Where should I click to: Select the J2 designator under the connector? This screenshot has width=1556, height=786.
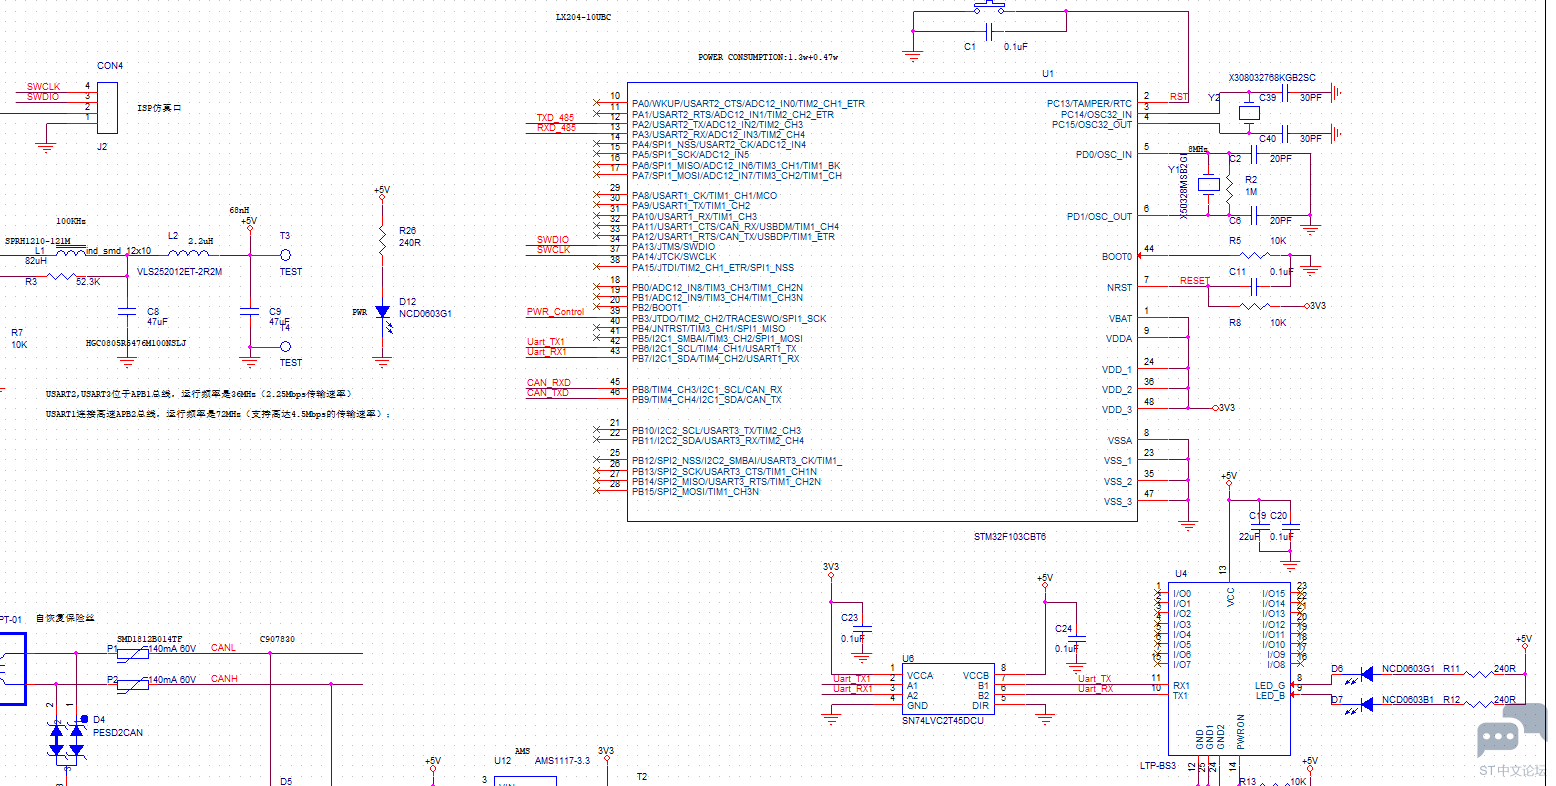click(x=102, y=146)
